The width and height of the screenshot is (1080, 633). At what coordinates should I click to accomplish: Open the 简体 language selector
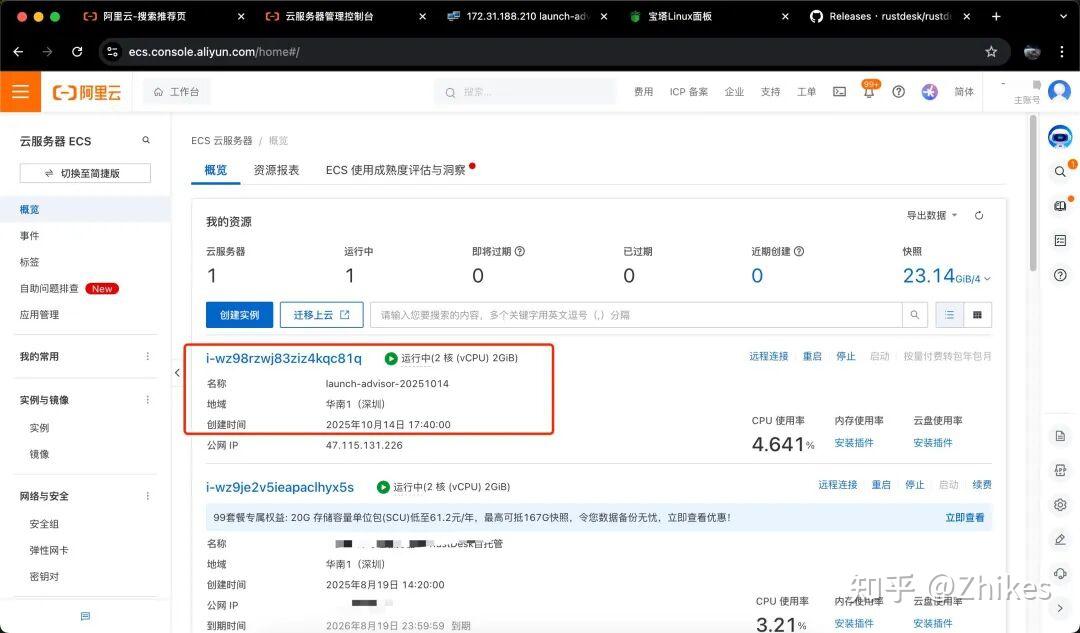tap(964, 92)
